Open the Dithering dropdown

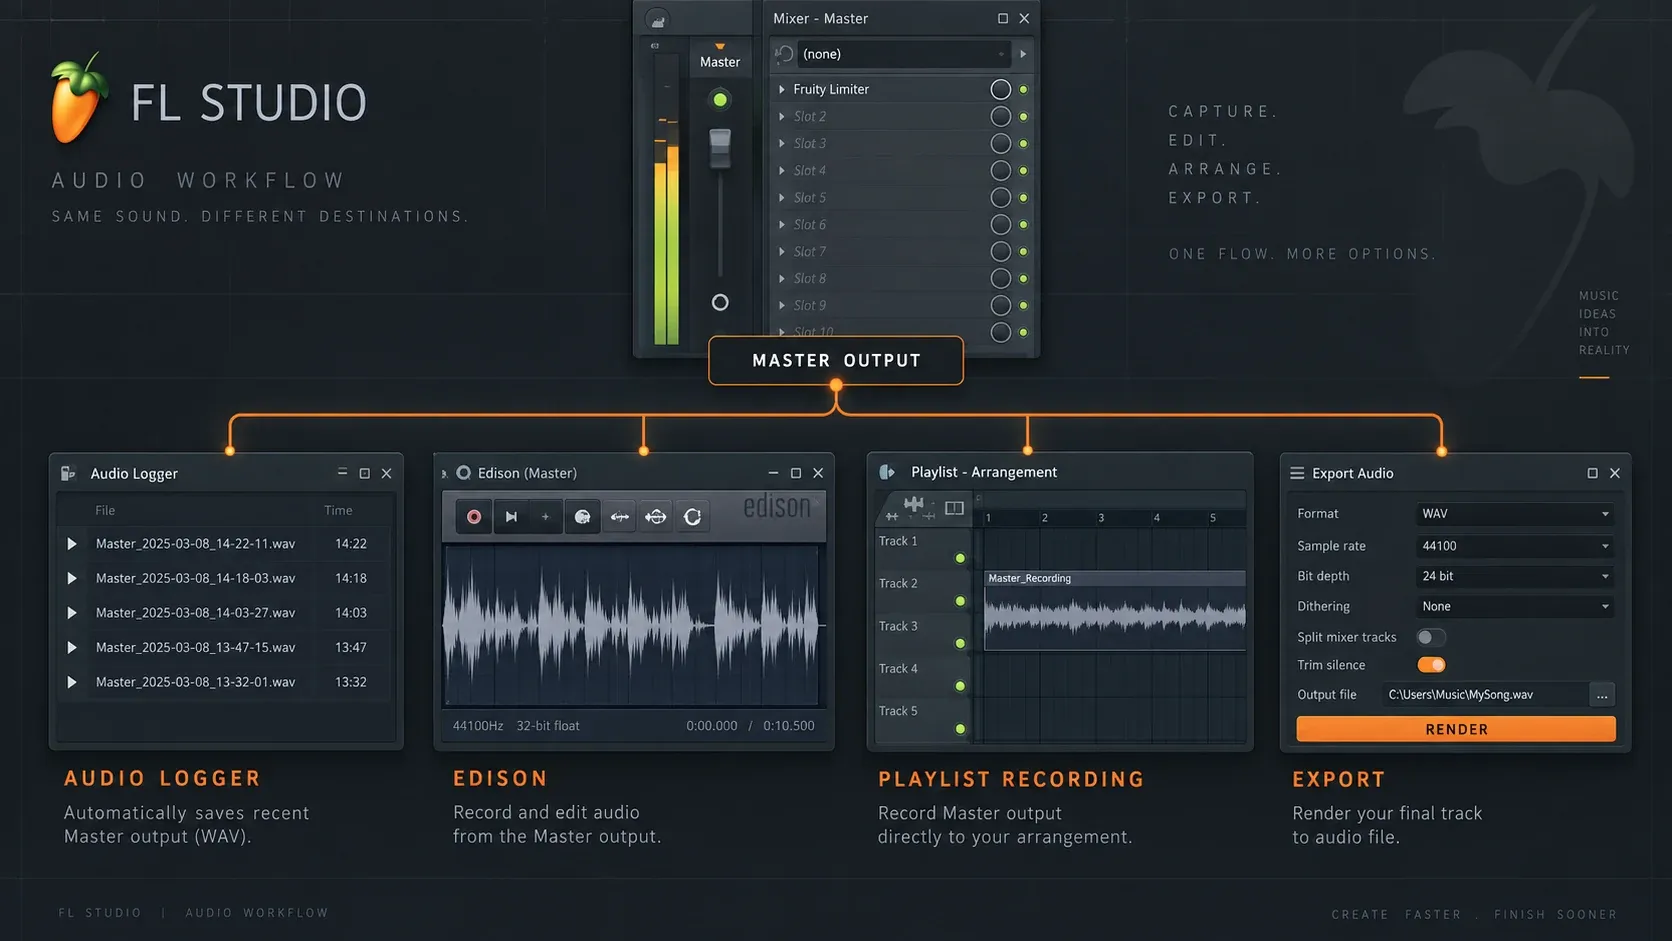(1515, 606)
